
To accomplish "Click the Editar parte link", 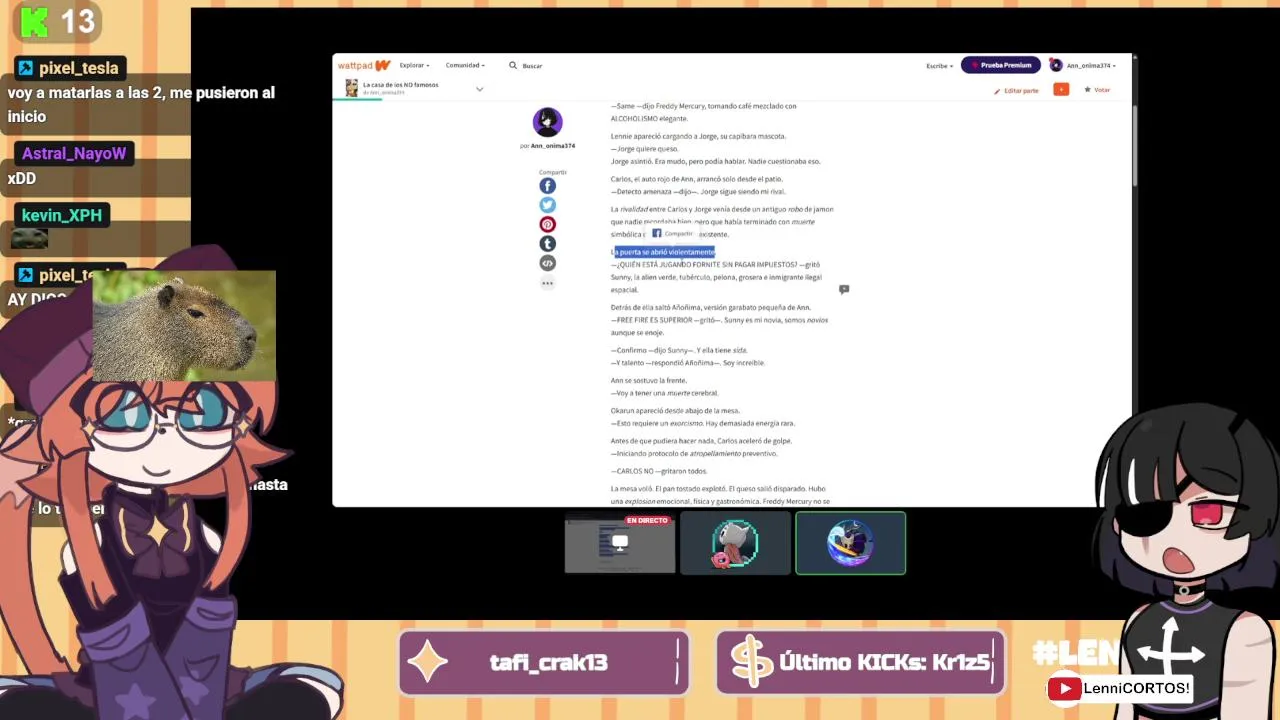I will (1016, 90).
